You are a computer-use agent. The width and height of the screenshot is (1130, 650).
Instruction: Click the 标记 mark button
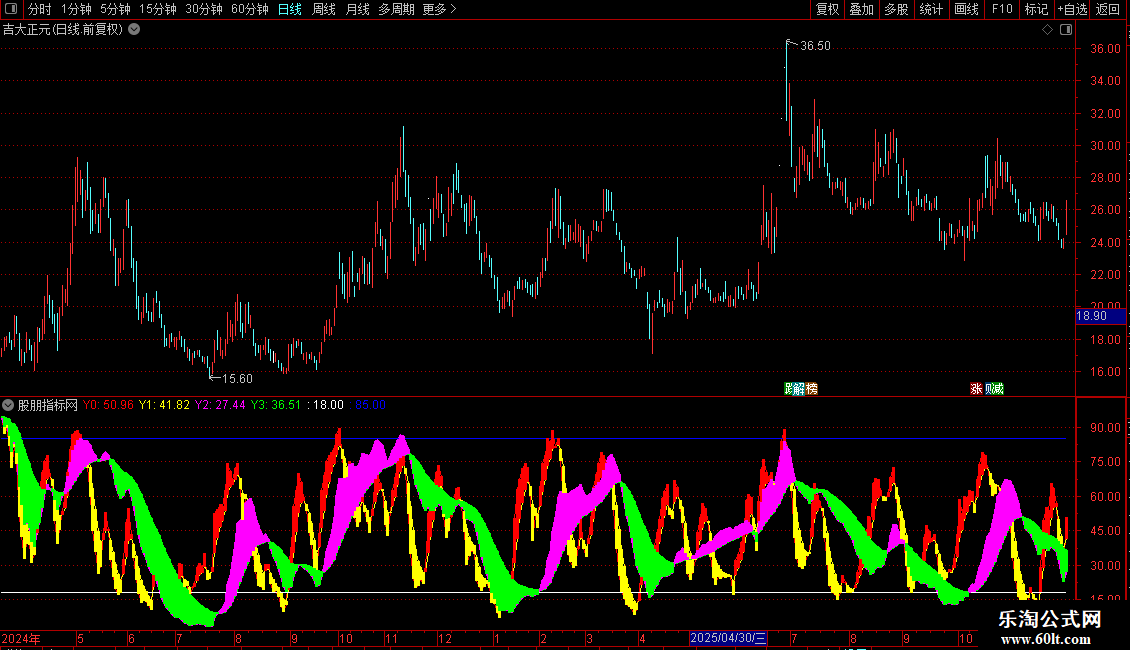(1036, 9)
